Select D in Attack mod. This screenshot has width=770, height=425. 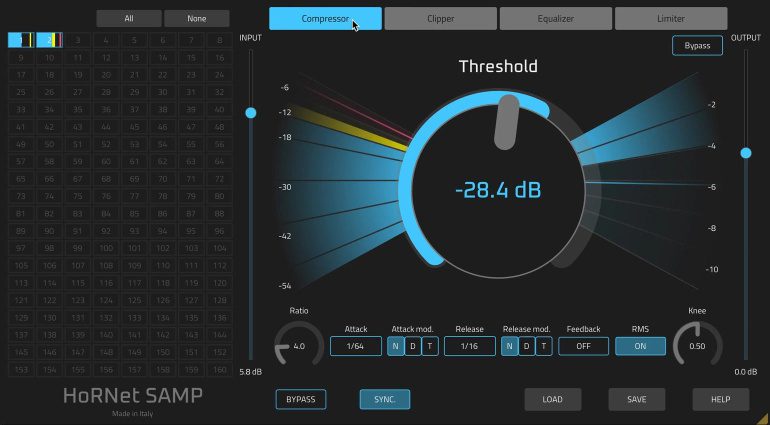tap(412, 346)
